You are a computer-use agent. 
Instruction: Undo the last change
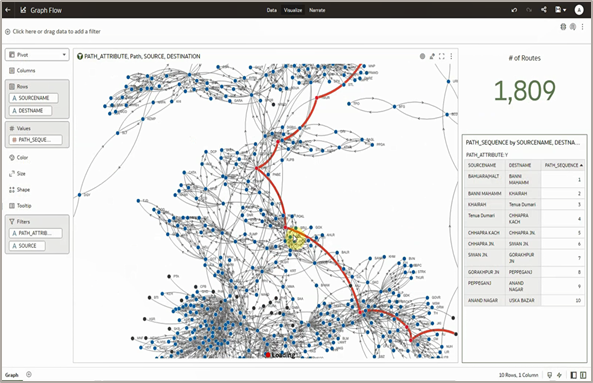pos(514,10)
